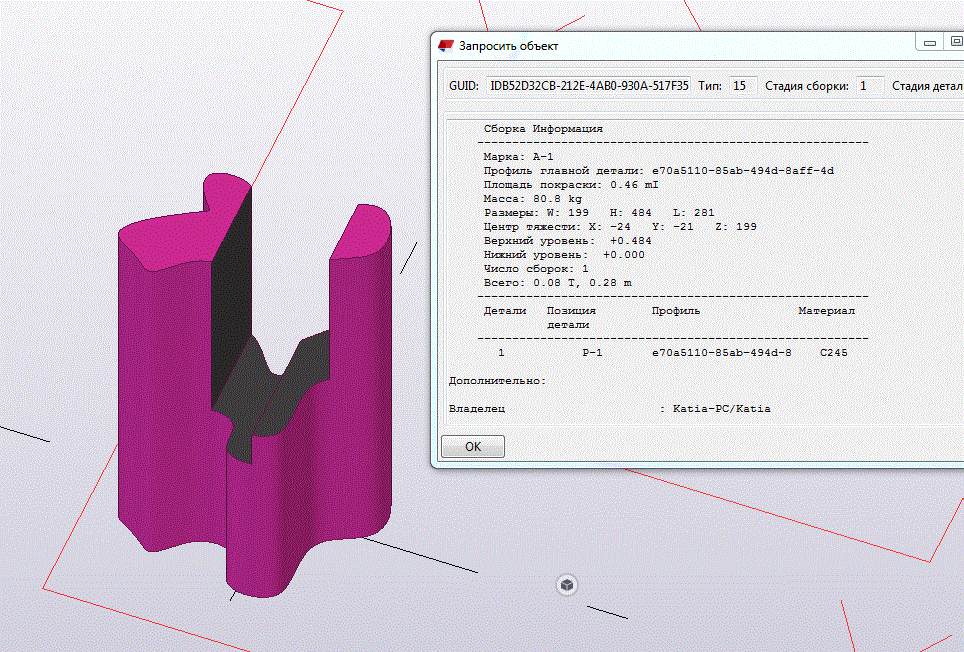Click the OK button in the dialog

(x=473, y=447)
